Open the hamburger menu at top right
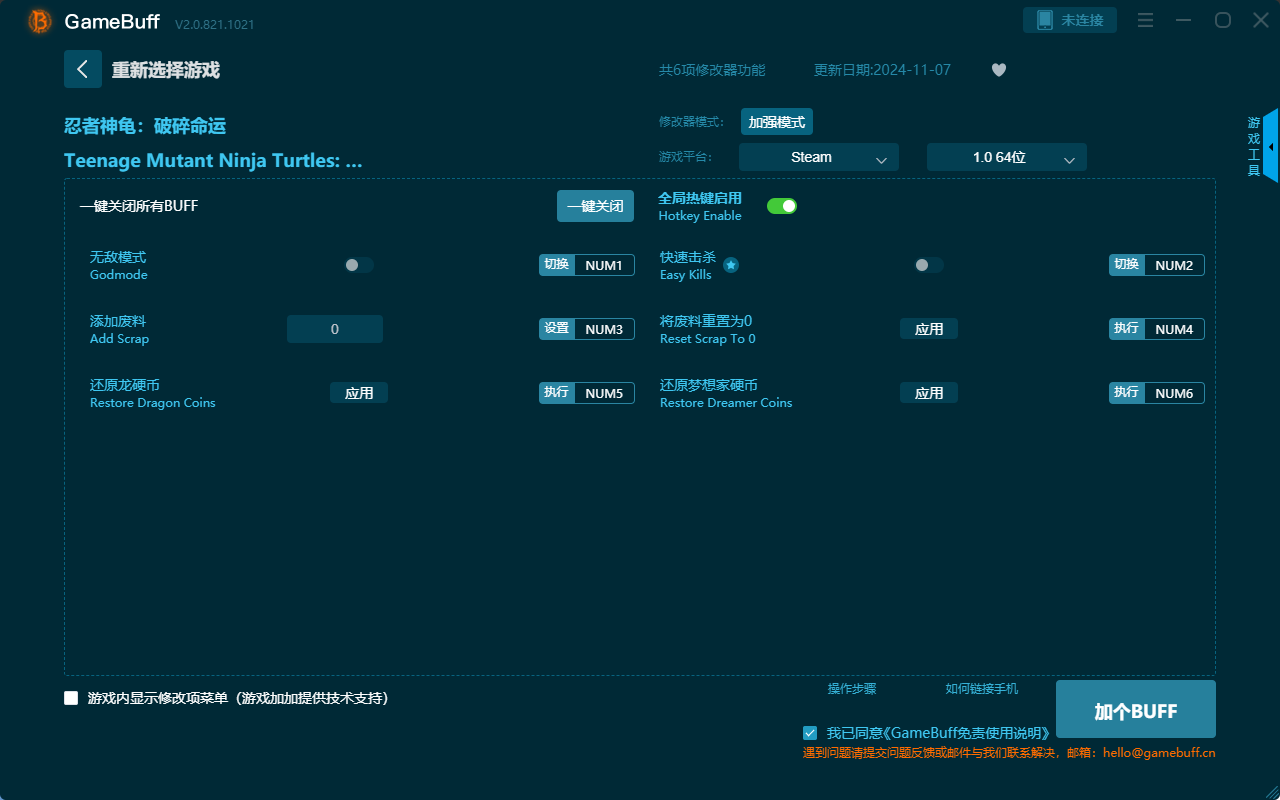This screenshot has width=1280, height=800. 1144,20
